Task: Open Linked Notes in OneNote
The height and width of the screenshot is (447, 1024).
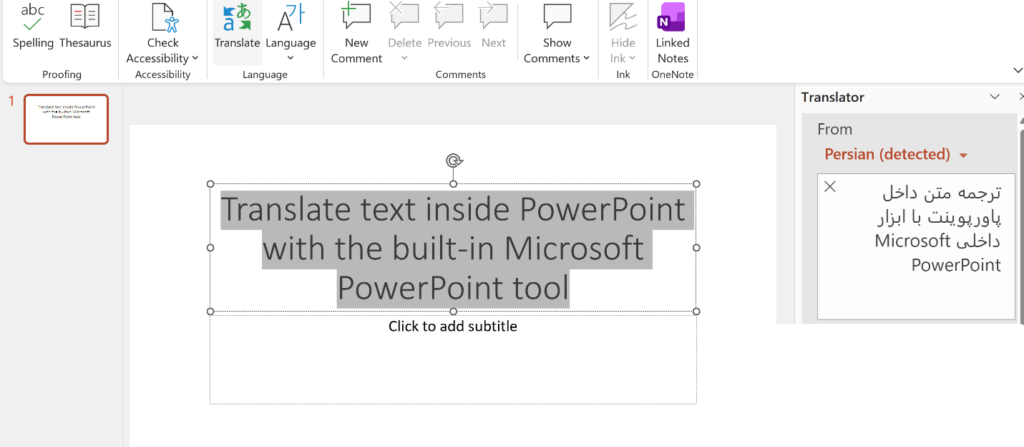Action: click(673, 33)
